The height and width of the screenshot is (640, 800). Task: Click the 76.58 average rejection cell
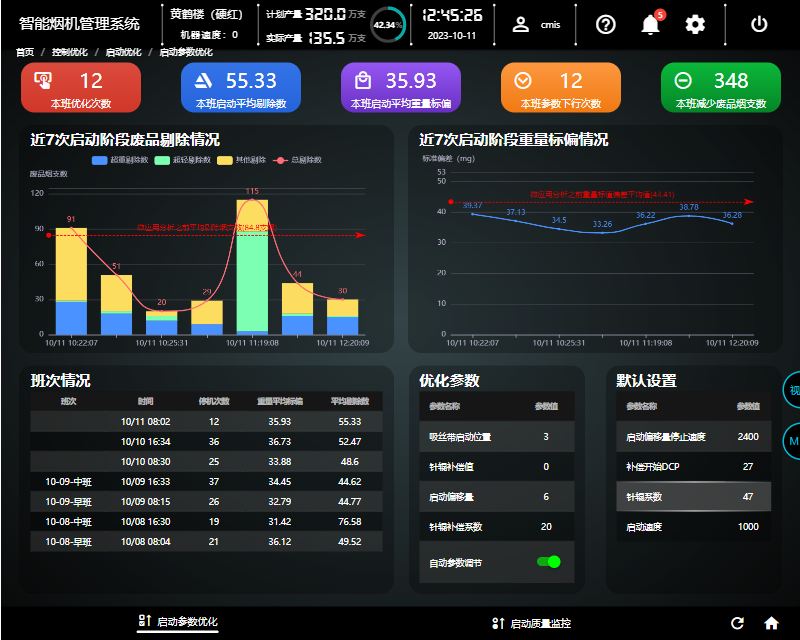[x=349, y=522]
